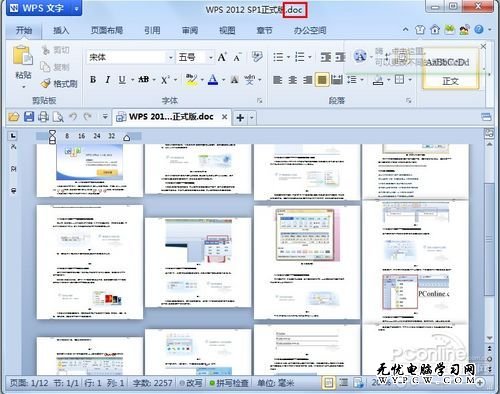Screen dimensions: 500x394
Task: Activate the Format Painter (格式刷) brush
Action: [x=59, y=84]
